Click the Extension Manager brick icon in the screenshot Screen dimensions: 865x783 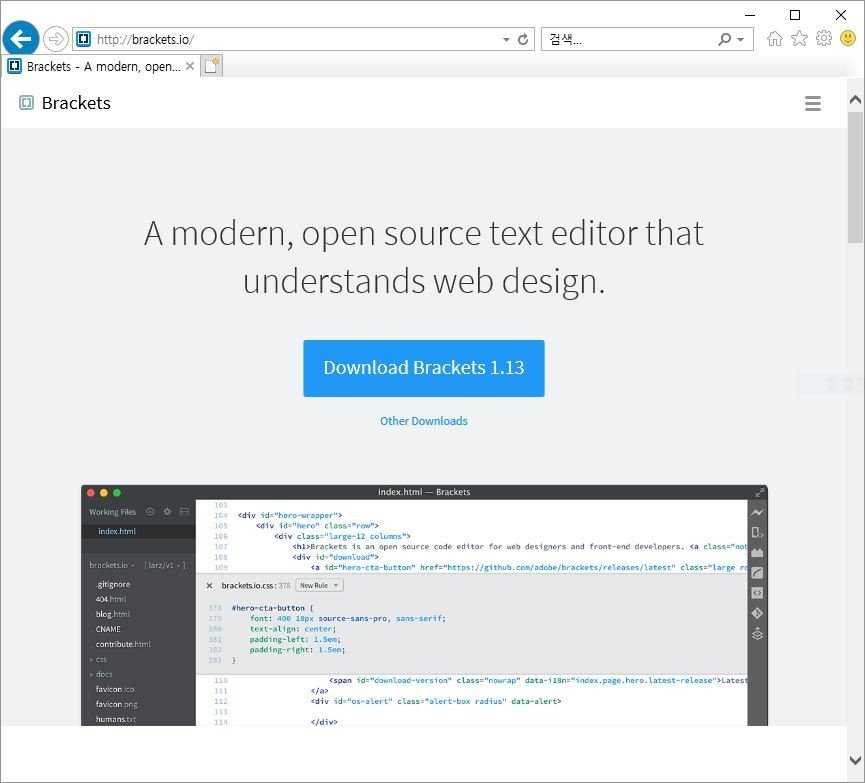point(757,553)
